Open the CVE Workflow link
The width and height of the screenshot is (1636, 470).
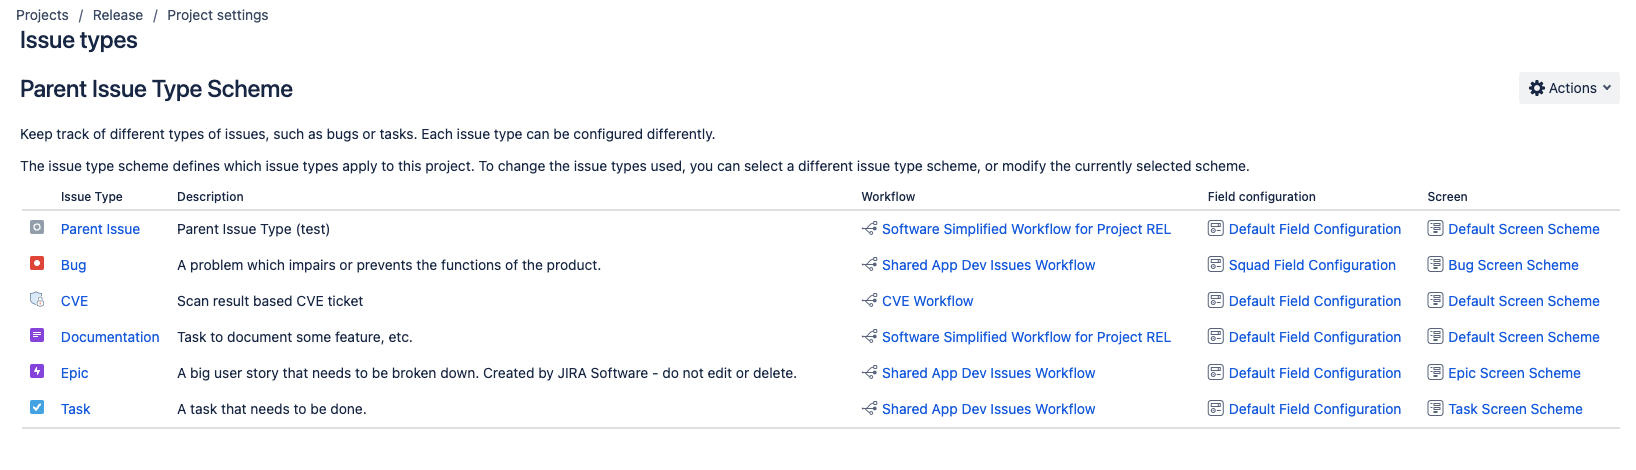point(927,301)
